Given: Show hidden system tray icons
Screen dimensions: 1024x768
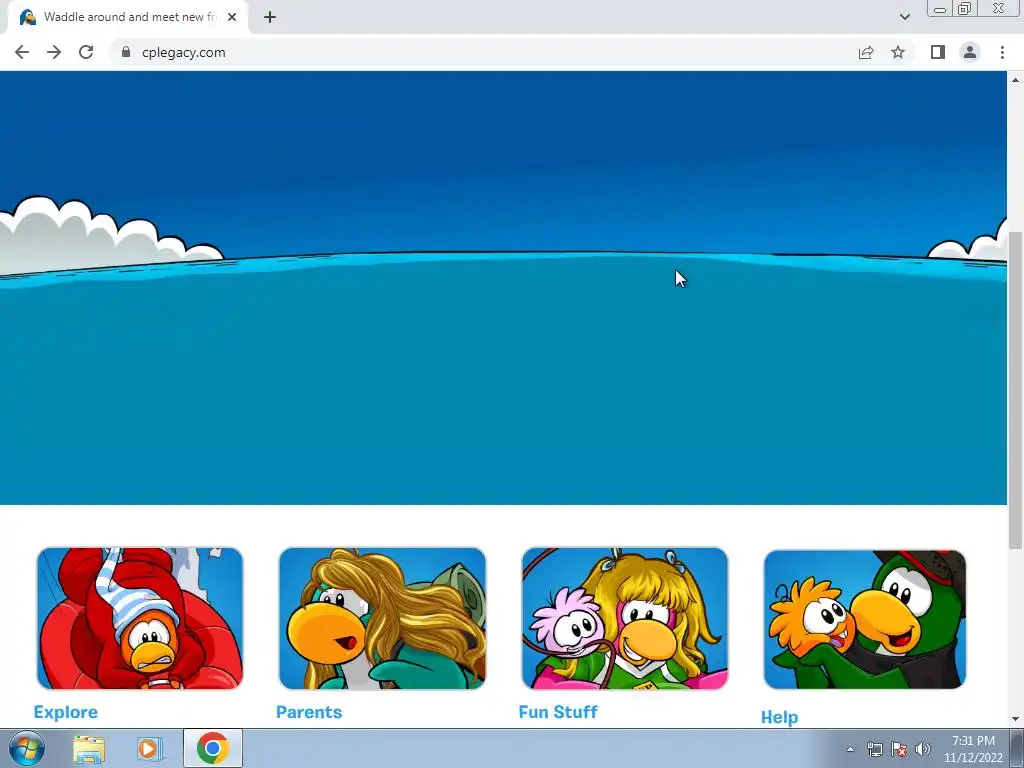Looking at the screenshot, I should click(x=850, y=749).
